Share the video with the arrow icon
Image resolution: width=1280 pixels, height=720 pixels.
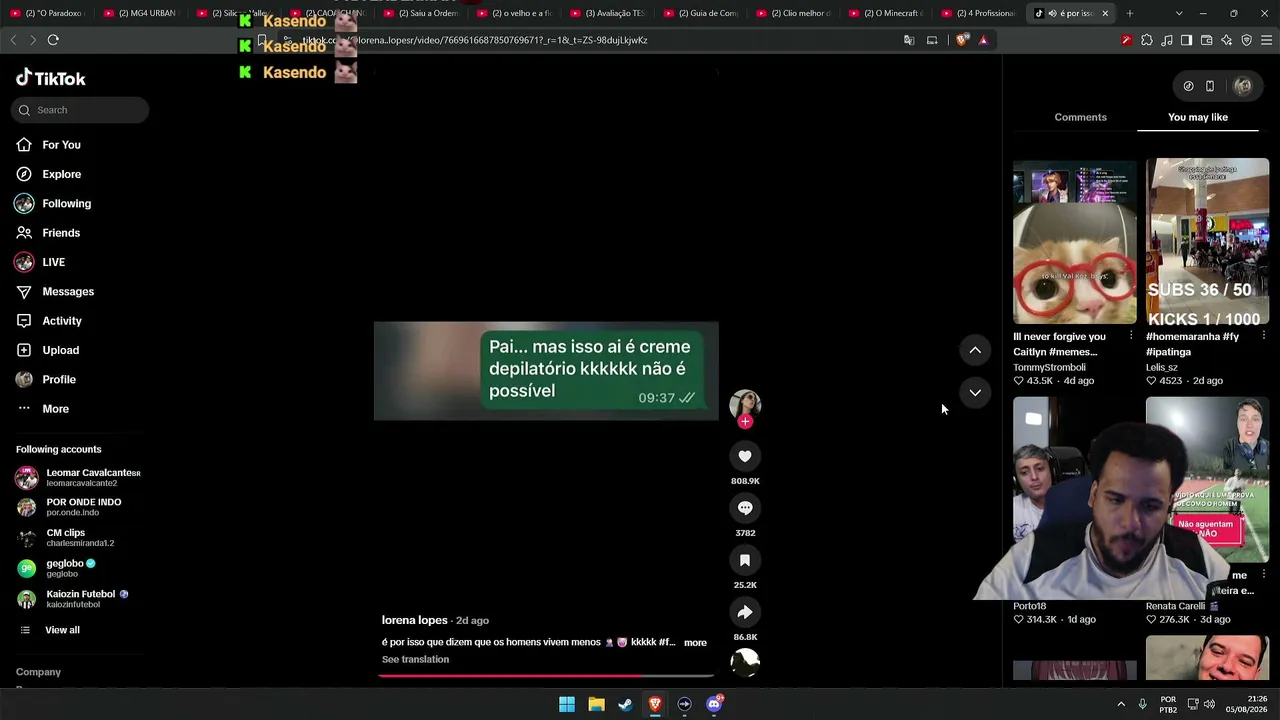click(x=745, y=612)
